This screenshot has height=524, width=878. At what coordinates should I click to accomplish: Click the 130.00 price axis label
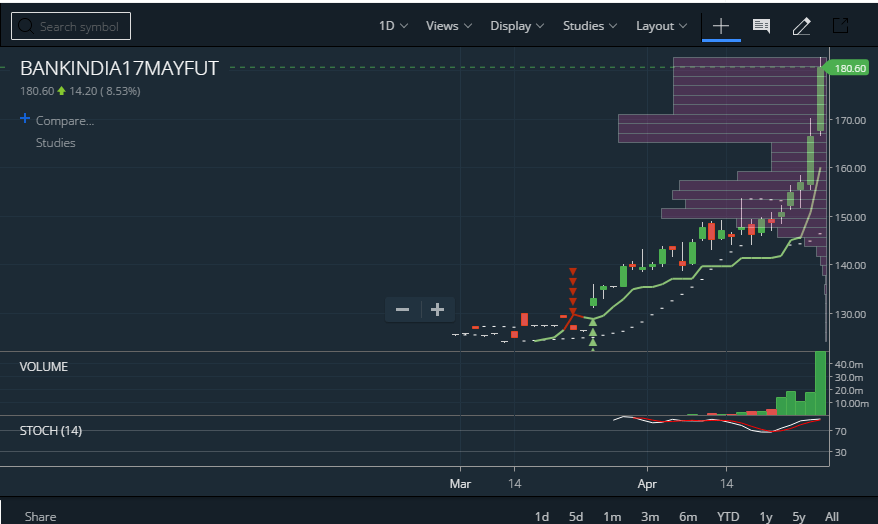[x=850, y=314]
